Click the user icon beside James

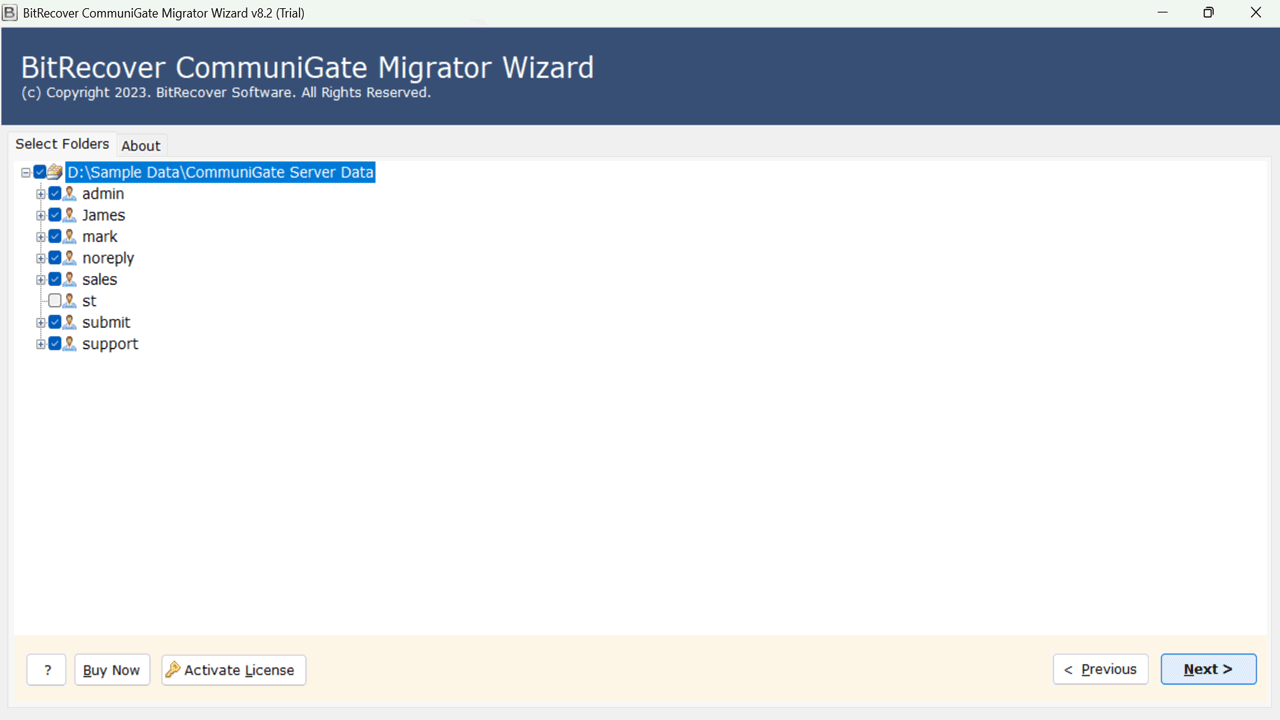(x=70, y=215)
